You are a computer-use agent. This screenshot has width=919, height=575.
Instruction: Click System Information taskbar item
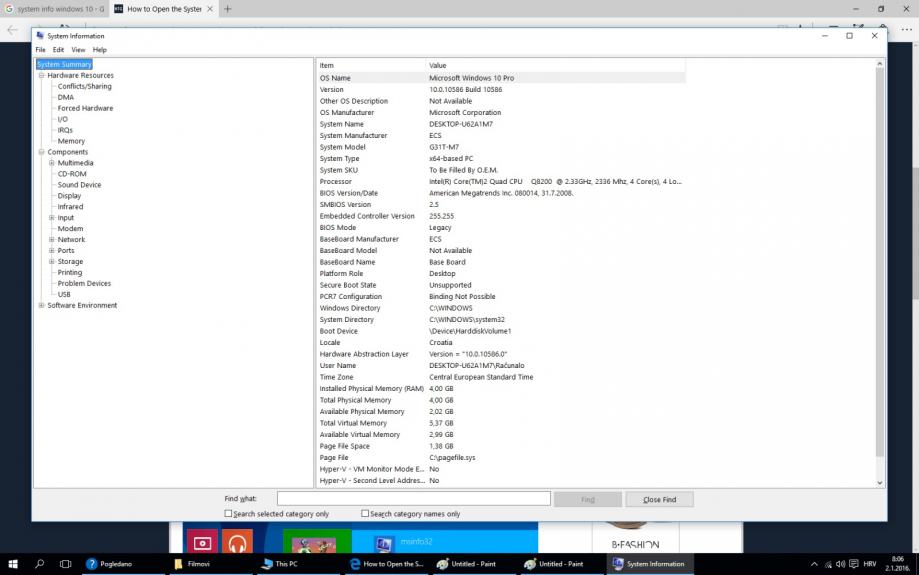click(649, 564)
